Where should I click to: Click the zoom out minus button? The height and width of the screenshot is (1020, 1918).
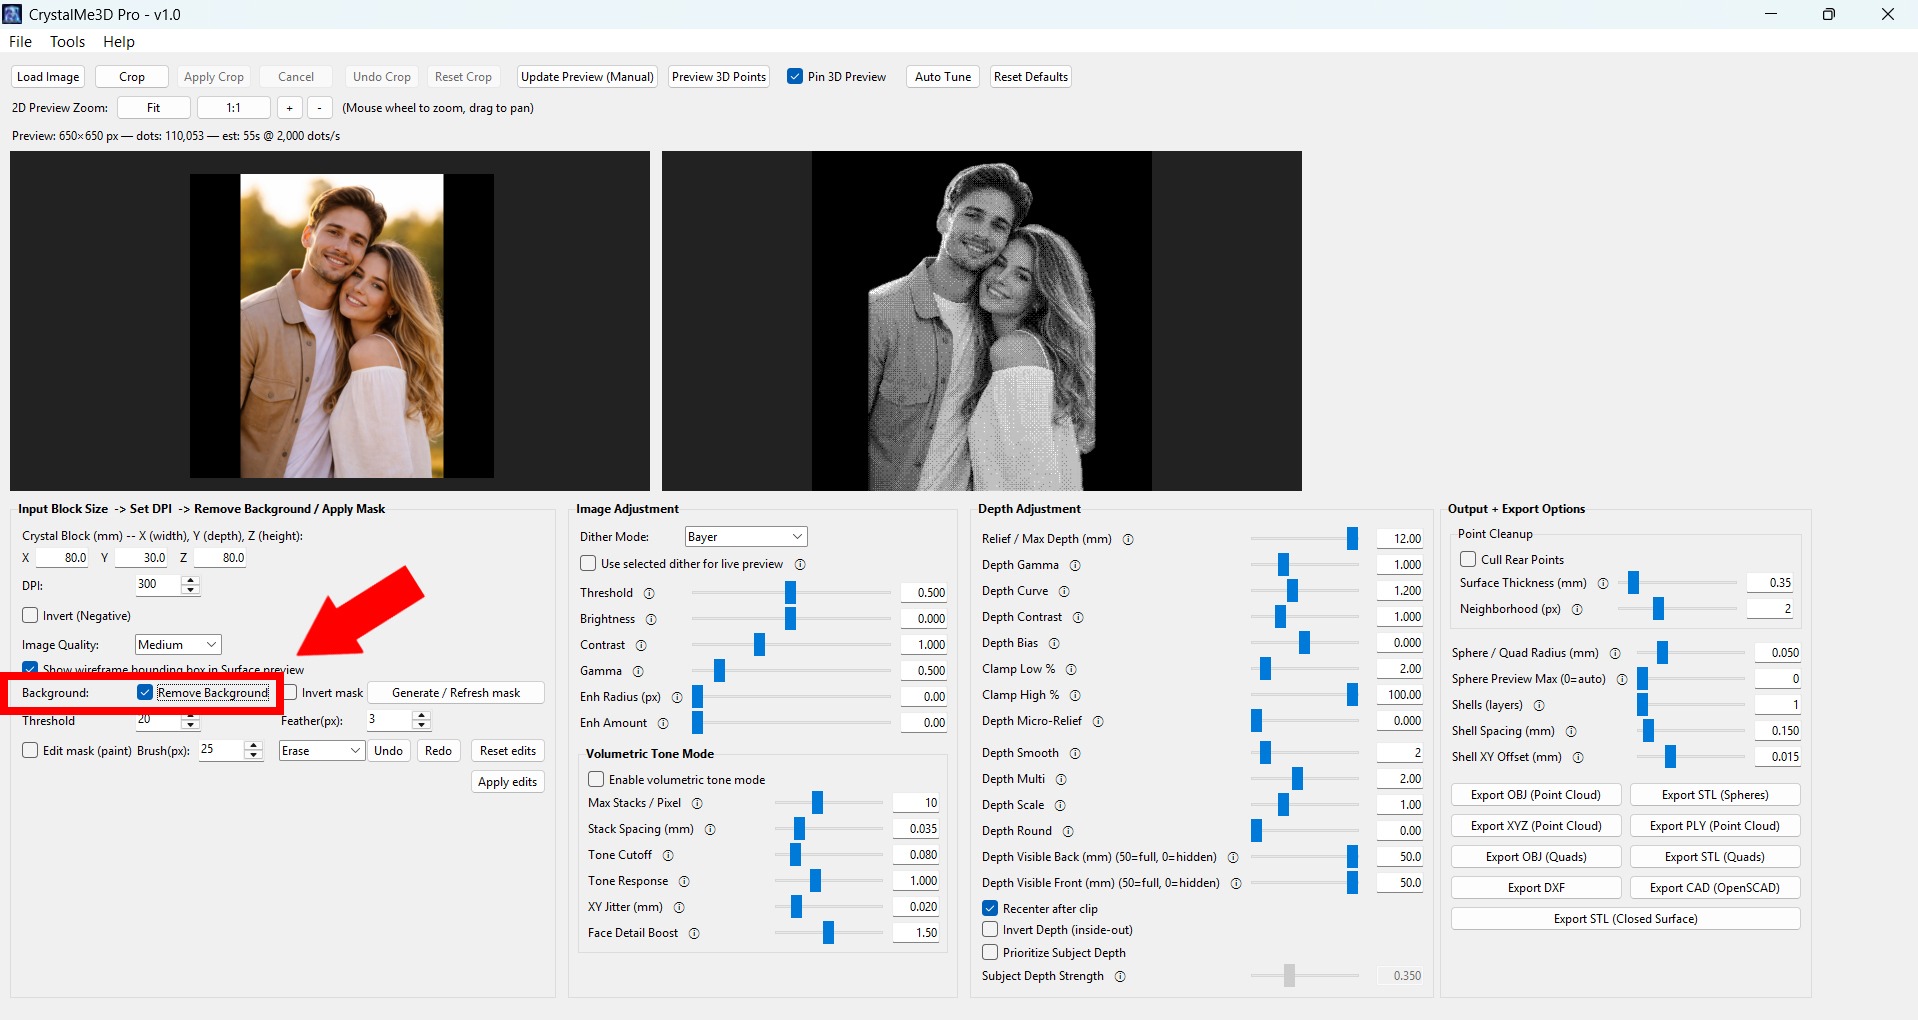click(319, 108)
